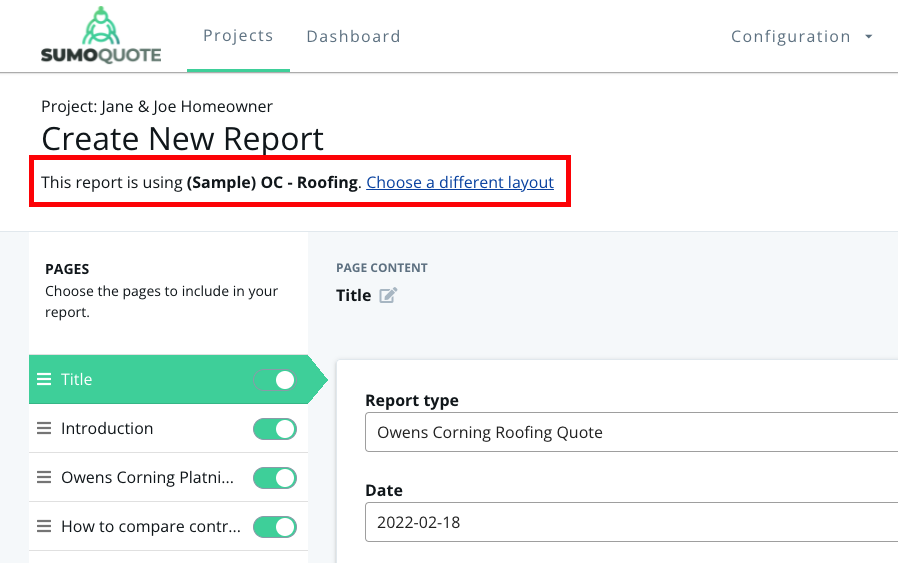Select the Title page in list
Image resolution: width=898 pixels, height=563 pixels.
coord(168,379)
